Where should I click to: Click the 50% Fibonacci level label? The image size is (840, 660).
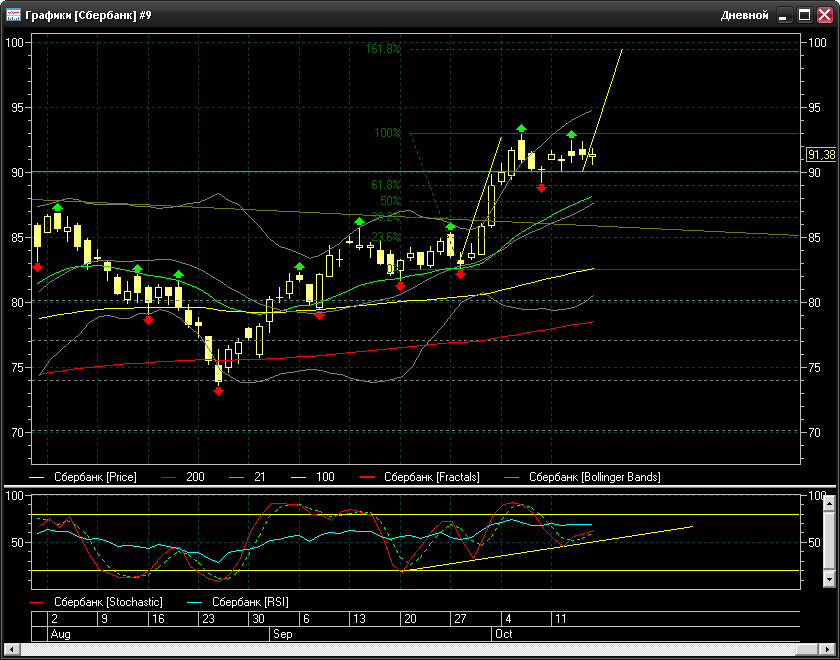[391, 201]
